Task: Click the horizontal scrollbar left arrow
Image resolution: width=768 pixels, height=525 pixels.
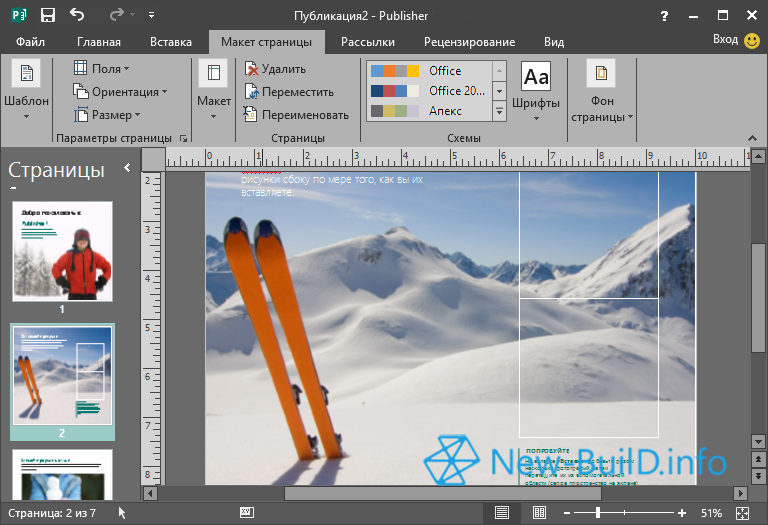Action: click(x=150, y=493)
